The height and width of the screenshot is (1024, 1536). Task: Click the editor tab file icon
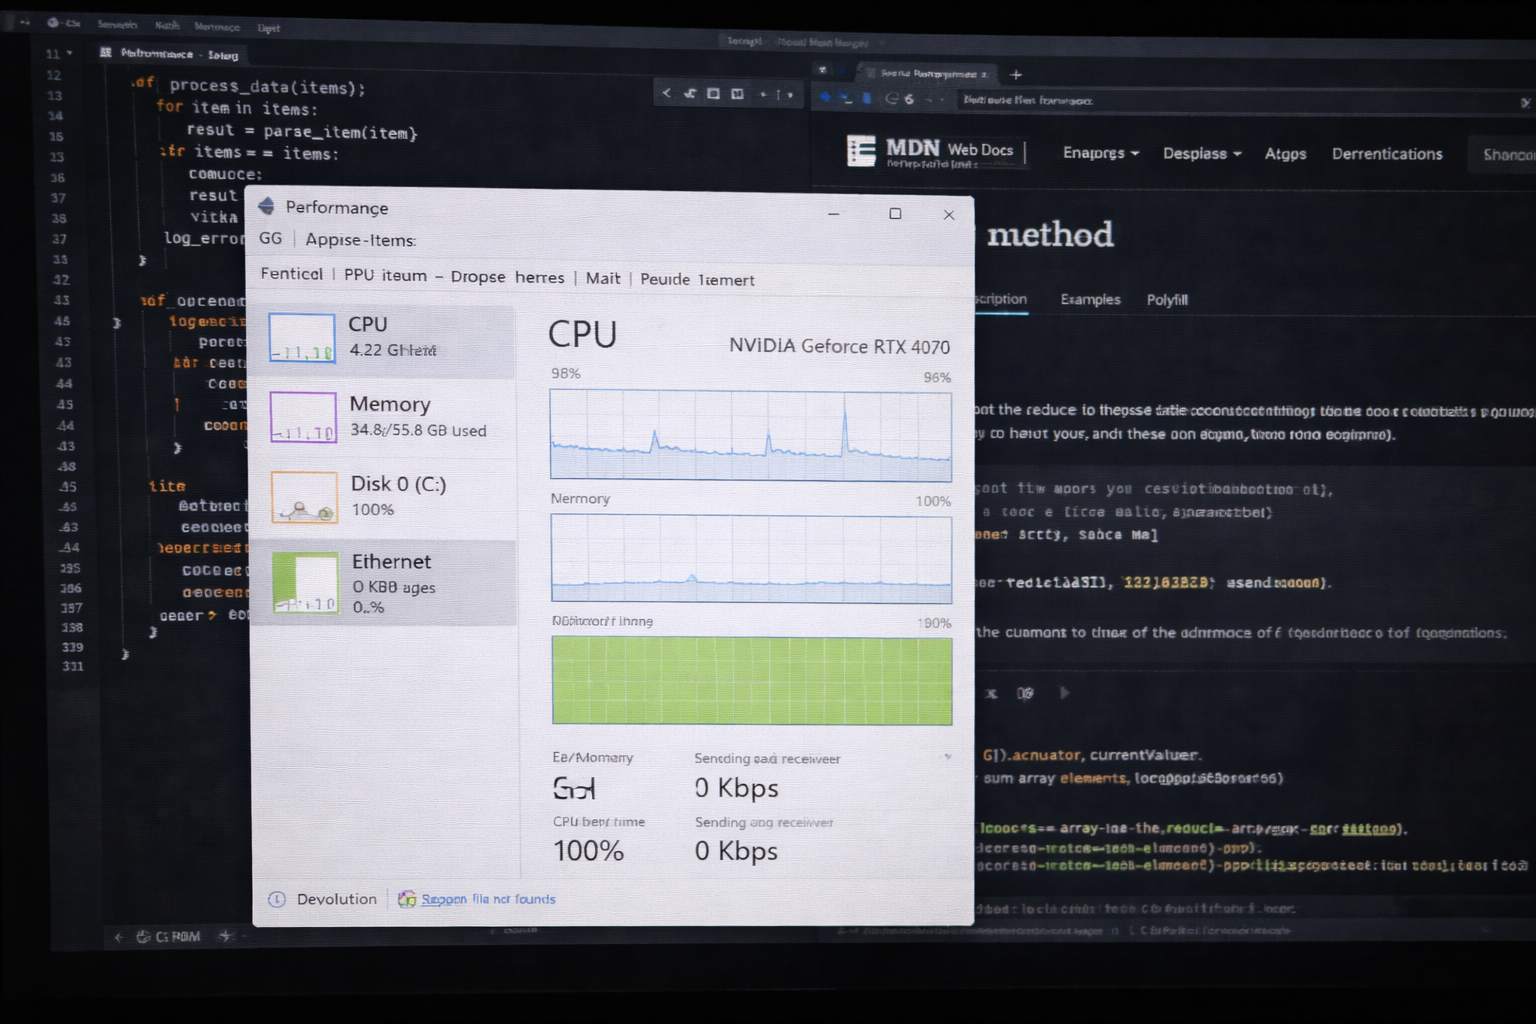pyautogui.click(x=106, y=52)
